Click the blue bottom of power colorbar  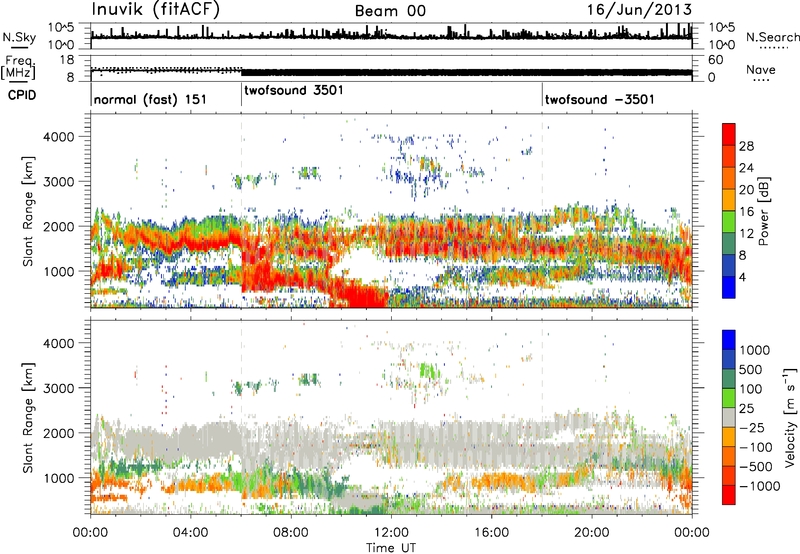[729, 287]
